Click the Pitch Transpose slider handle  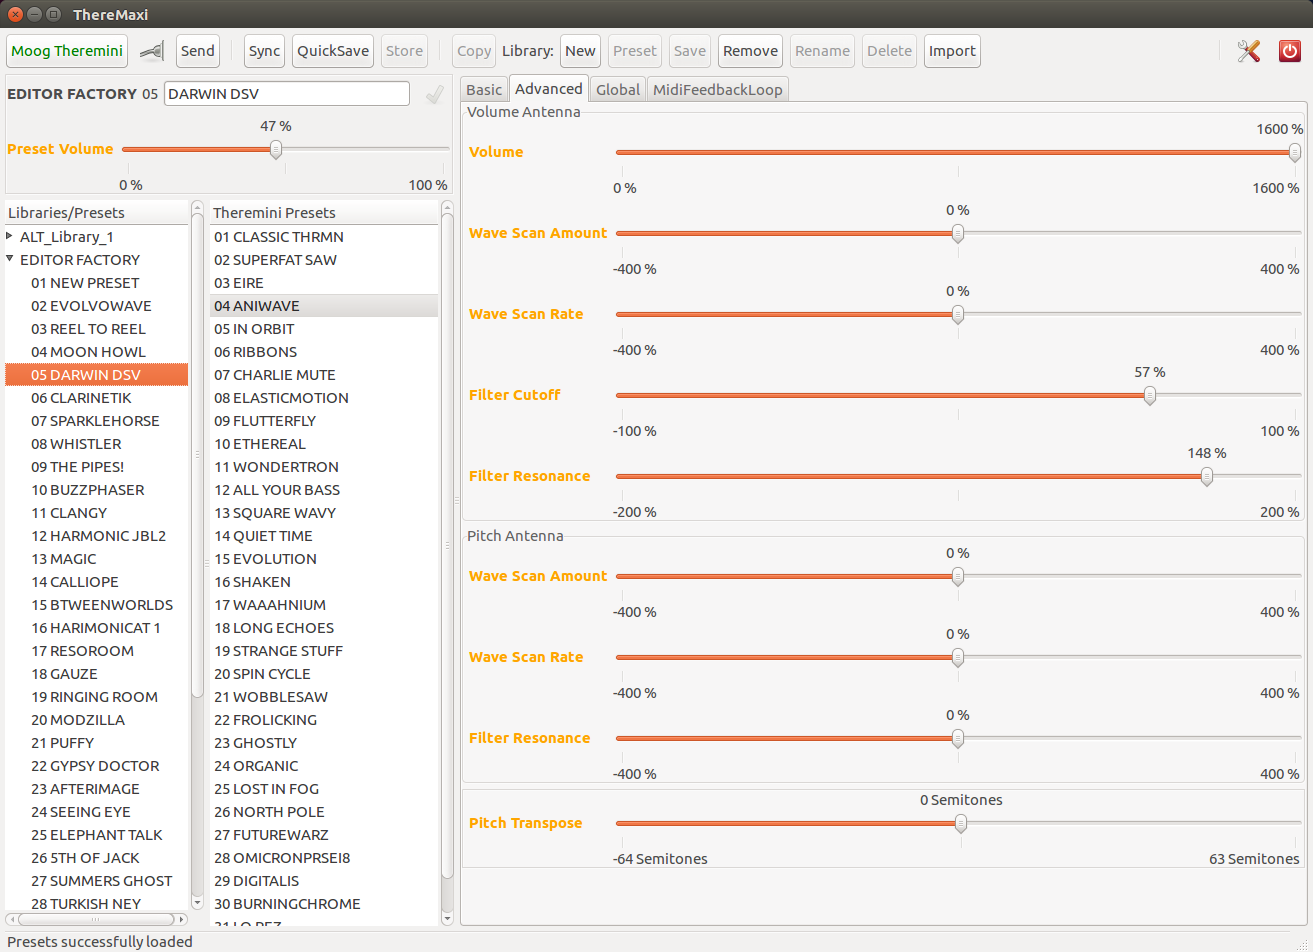click(961, 824)
